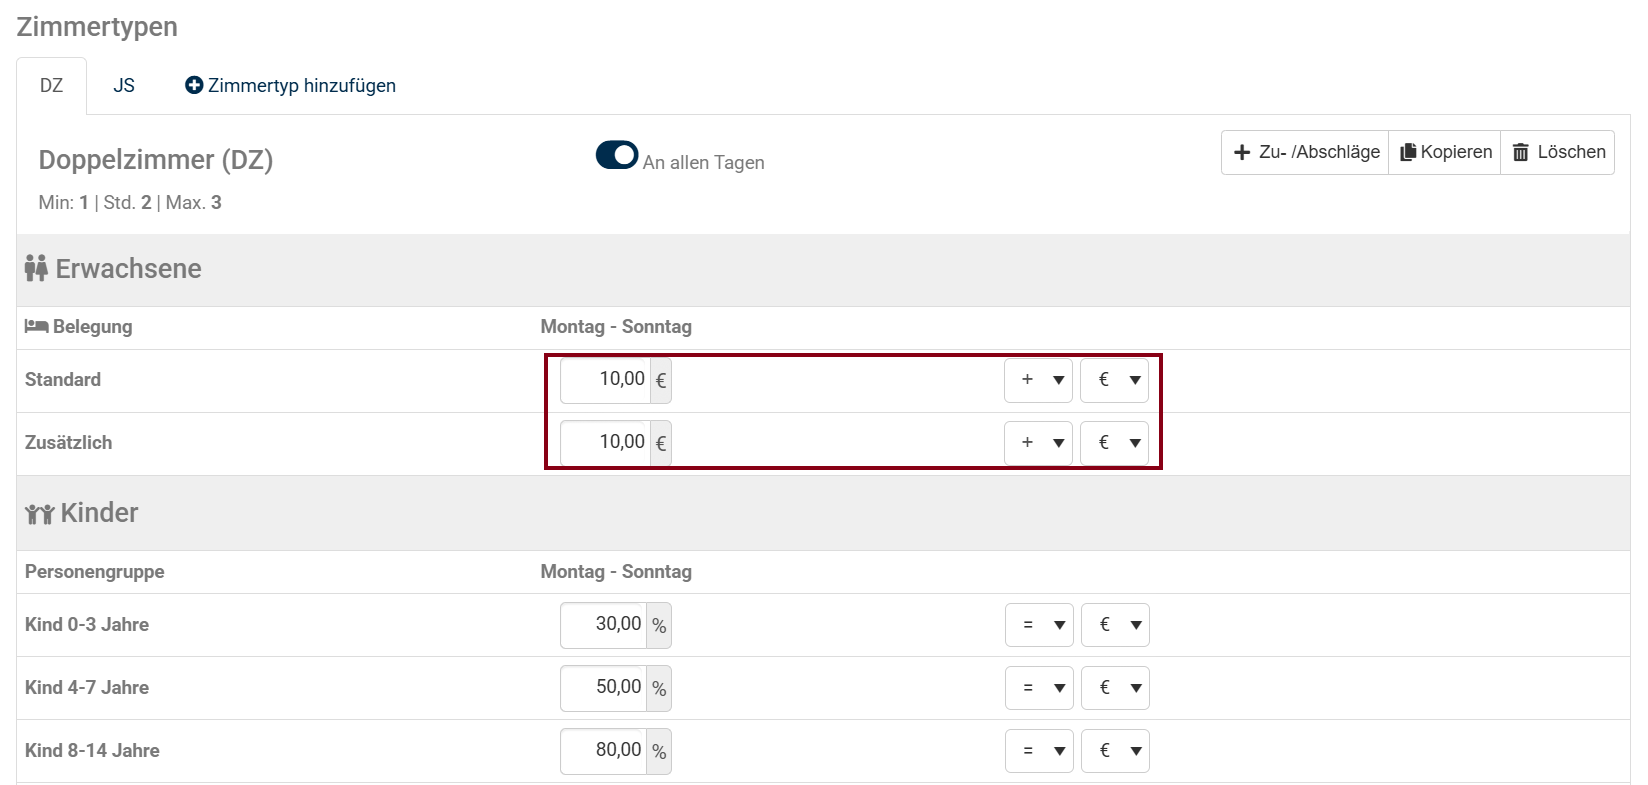Toggle the An allen Tagen switch
Image resolution: width=1648 pixels, height=785 pixels.
click(x=617, y=155)
